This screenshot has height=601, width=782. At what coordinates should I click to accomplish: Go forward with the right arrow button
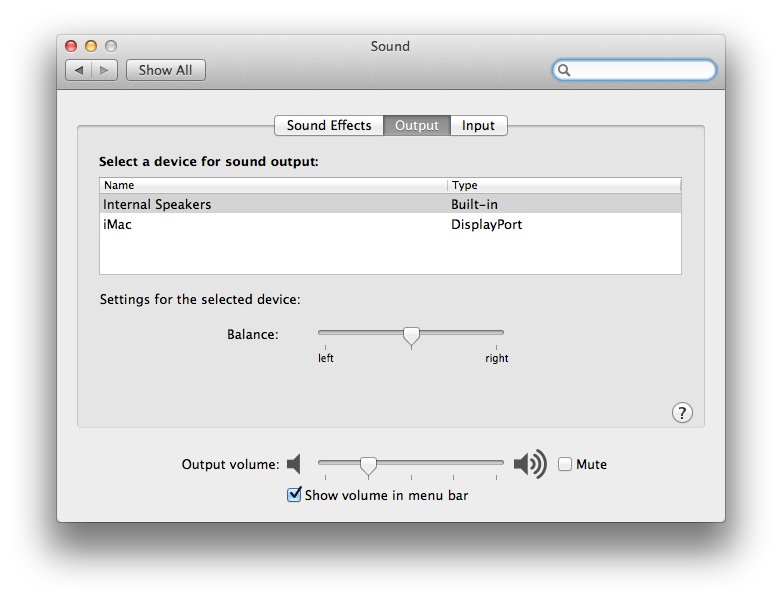(x=106, y=70)
